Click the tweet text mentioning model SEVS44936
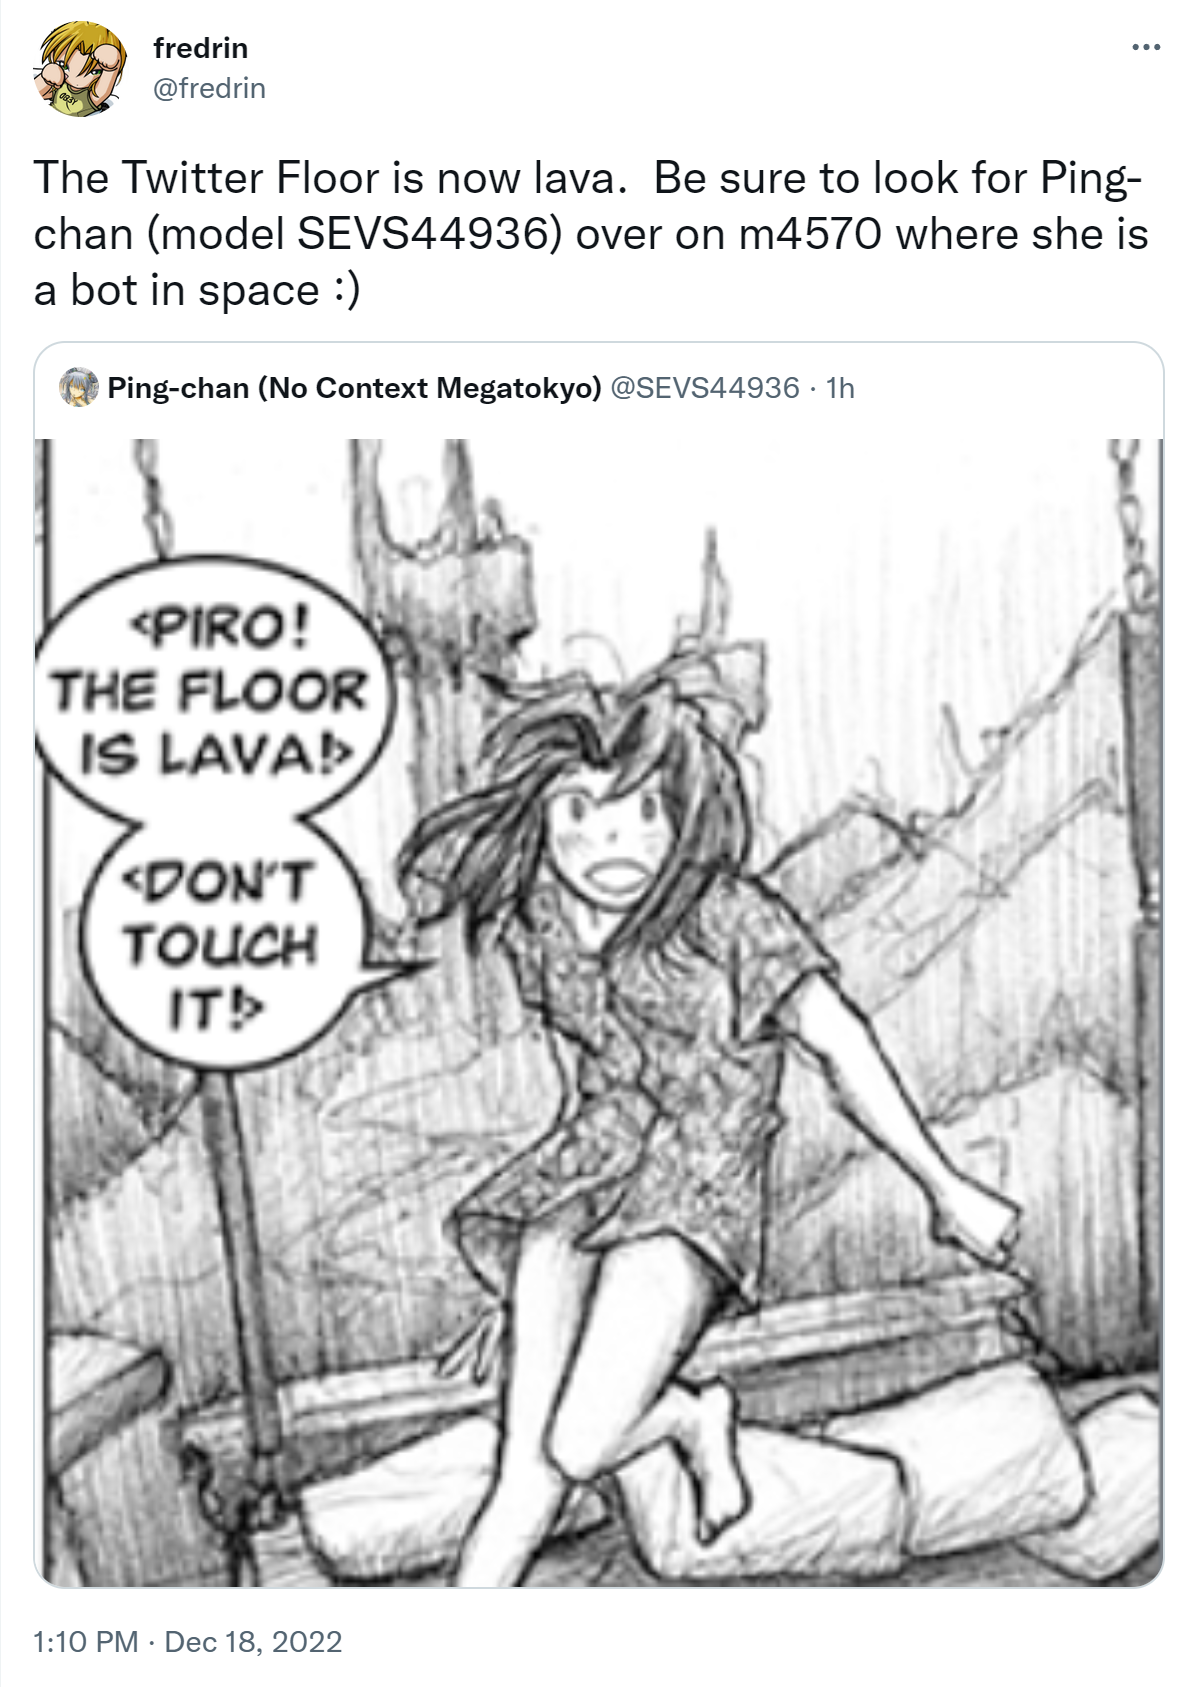 click(x=591, y=234)
